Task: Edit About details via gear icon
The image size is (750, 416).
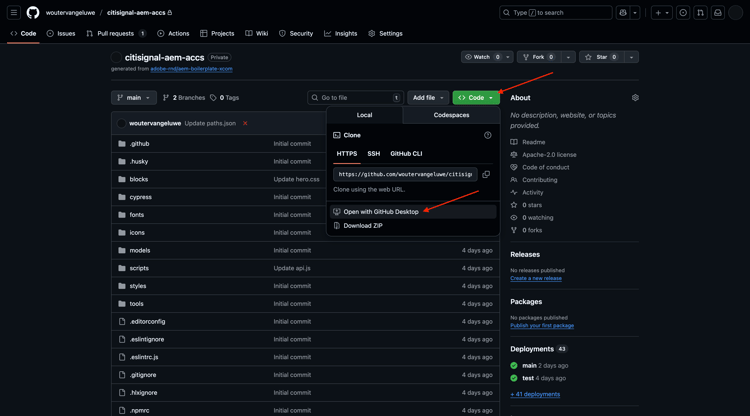Action: point(635,98)
